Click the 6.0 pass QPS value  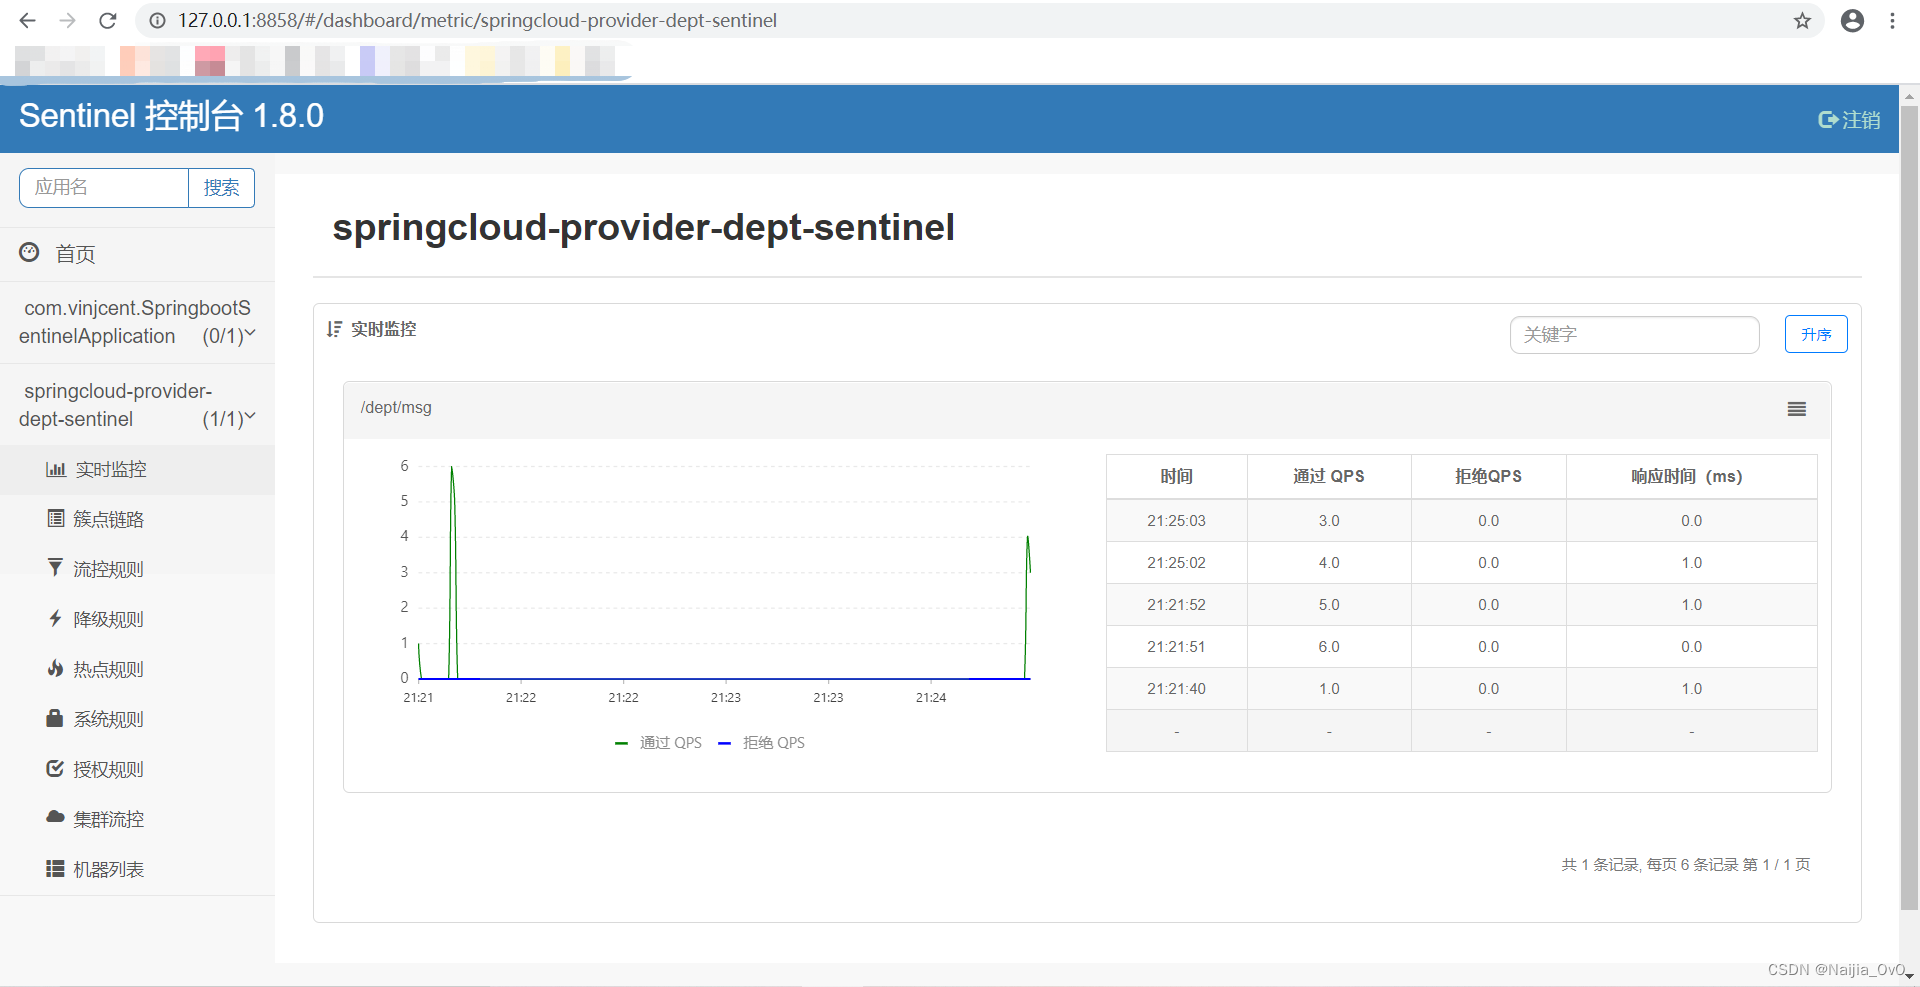pos(1328,646)
